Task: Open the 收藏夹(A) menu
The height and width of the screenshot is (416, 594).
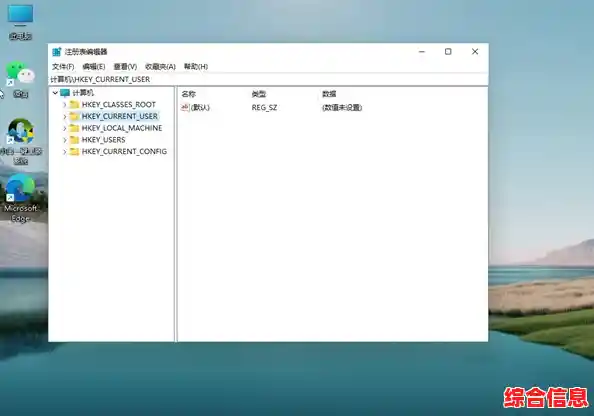Action: [160, 67]
